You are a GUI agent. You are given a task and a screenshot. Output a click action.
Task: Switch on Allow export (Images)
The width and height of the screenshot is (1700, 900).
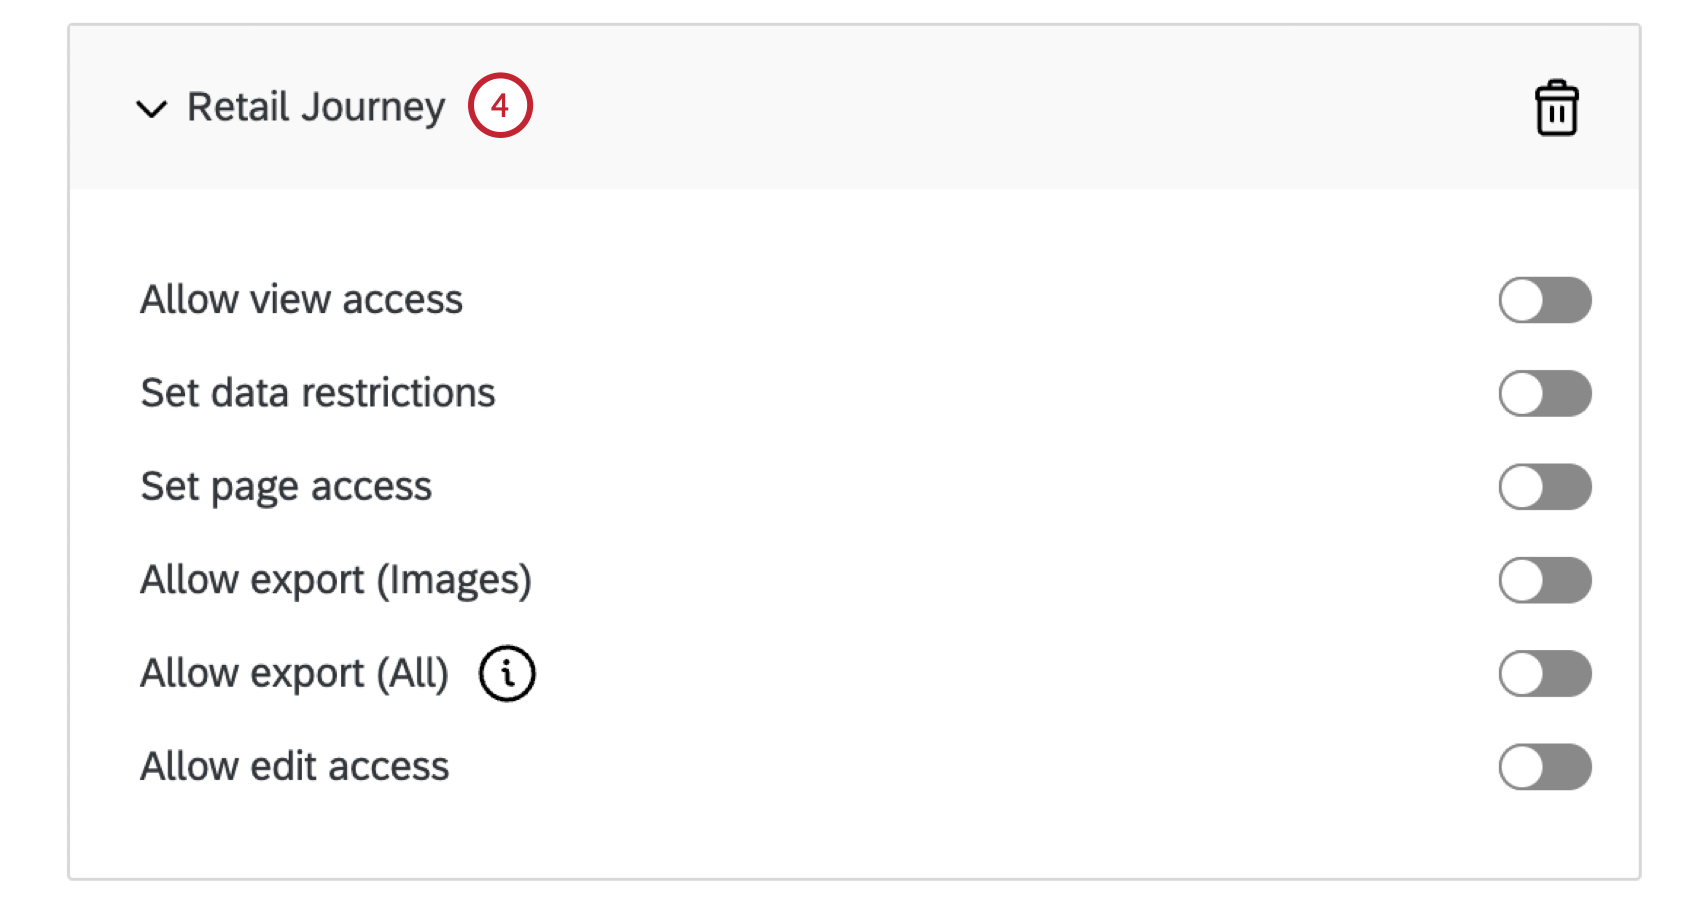(x=1545, y=580)
